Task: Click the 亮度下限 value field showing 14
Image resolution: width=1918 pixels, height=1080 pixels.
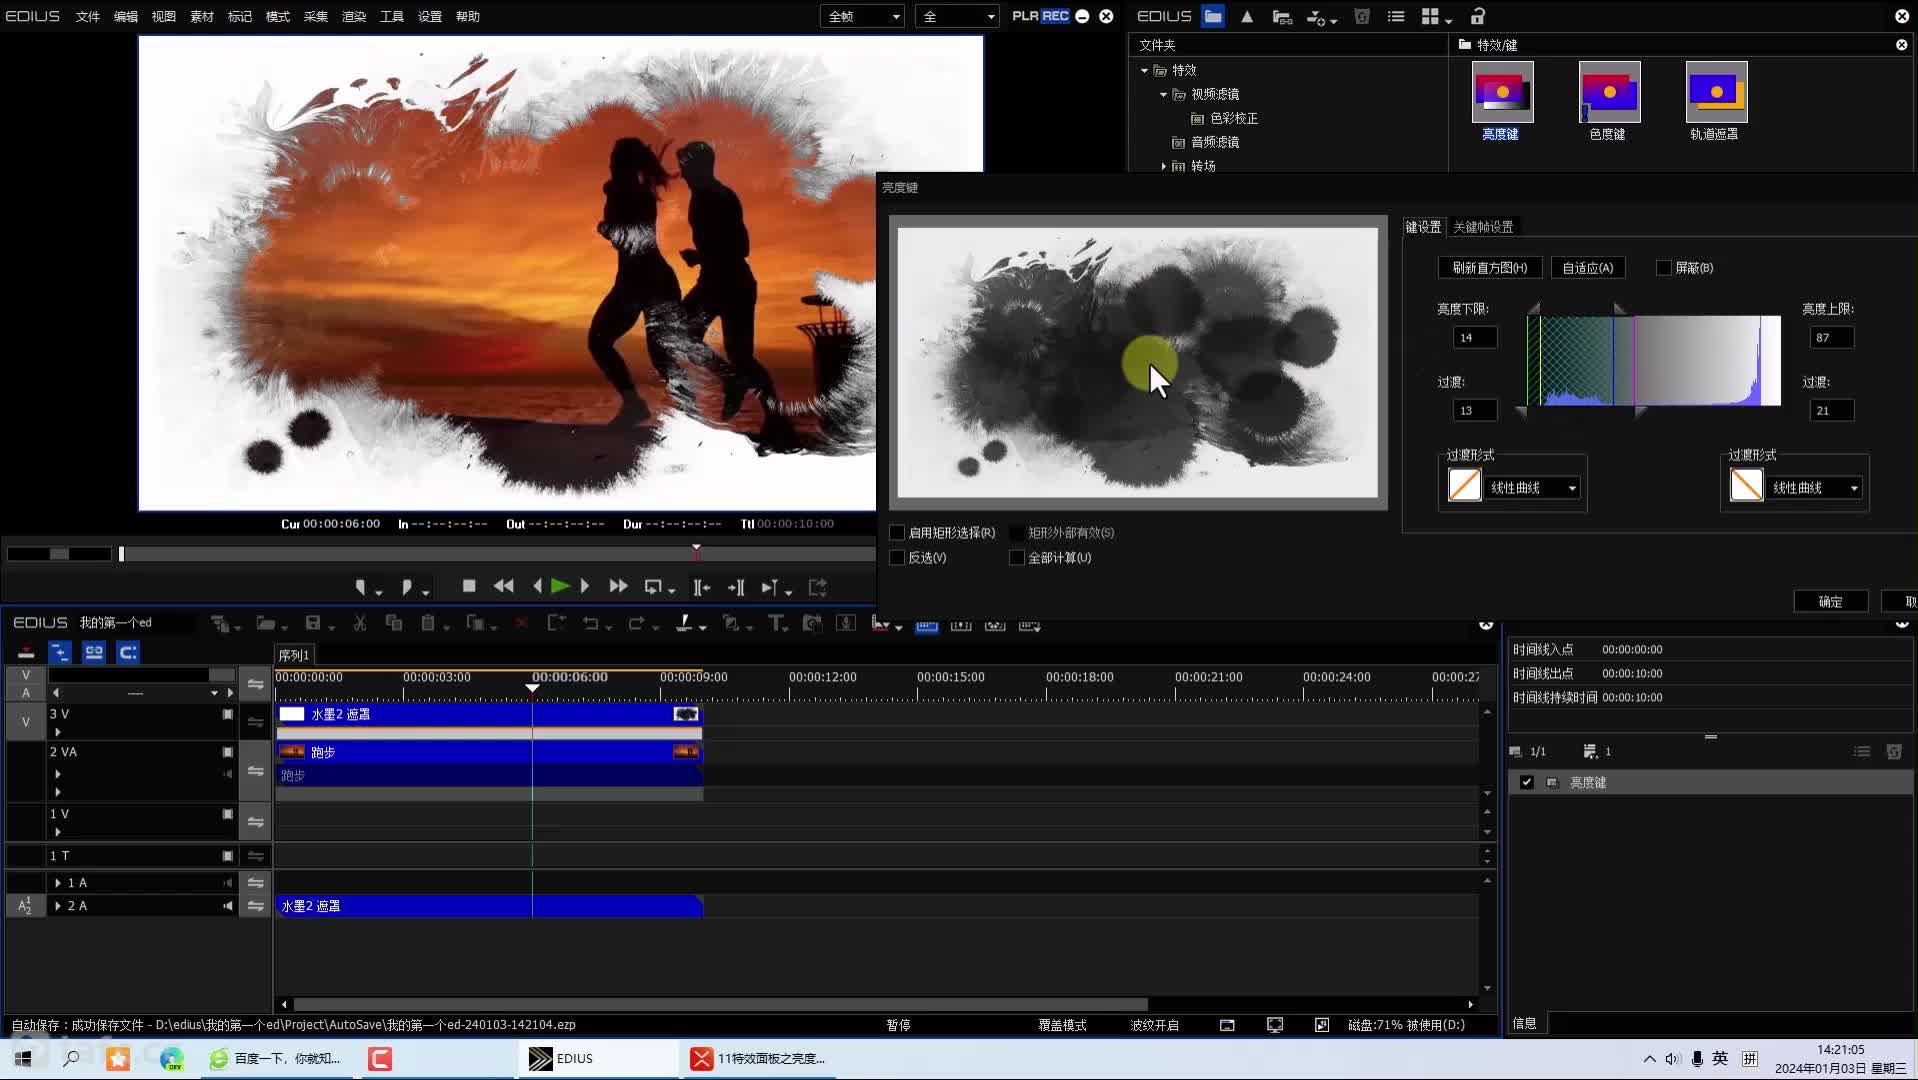Action: tap(1475, 338)
